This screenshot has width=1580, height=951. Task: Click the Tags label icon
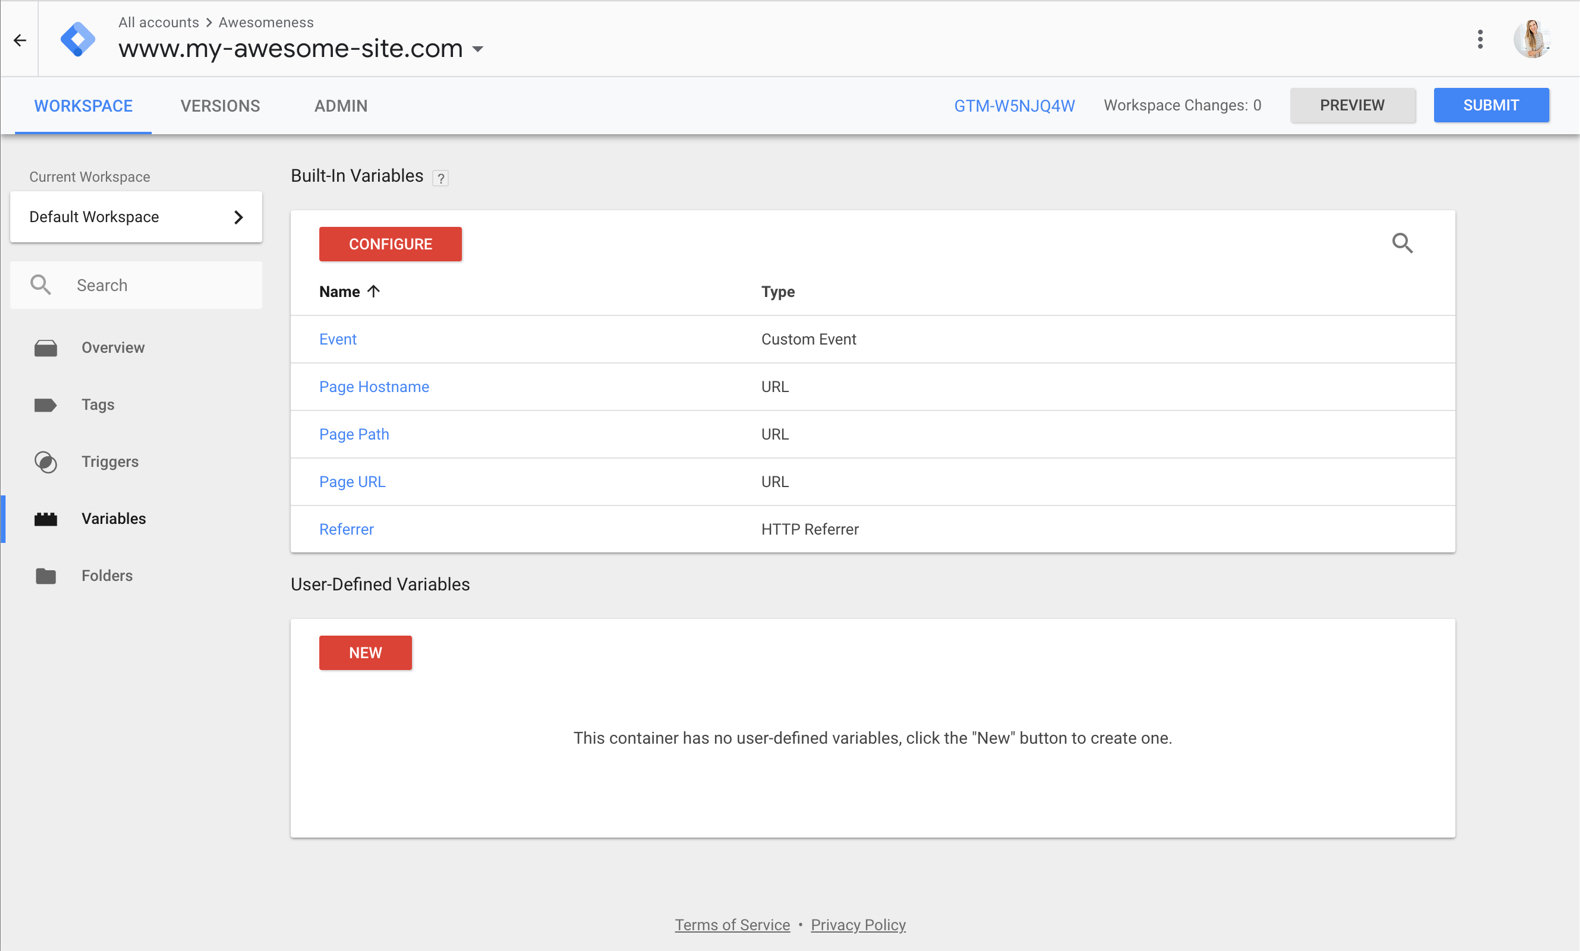pyautogui.click(x=46, y=405)
